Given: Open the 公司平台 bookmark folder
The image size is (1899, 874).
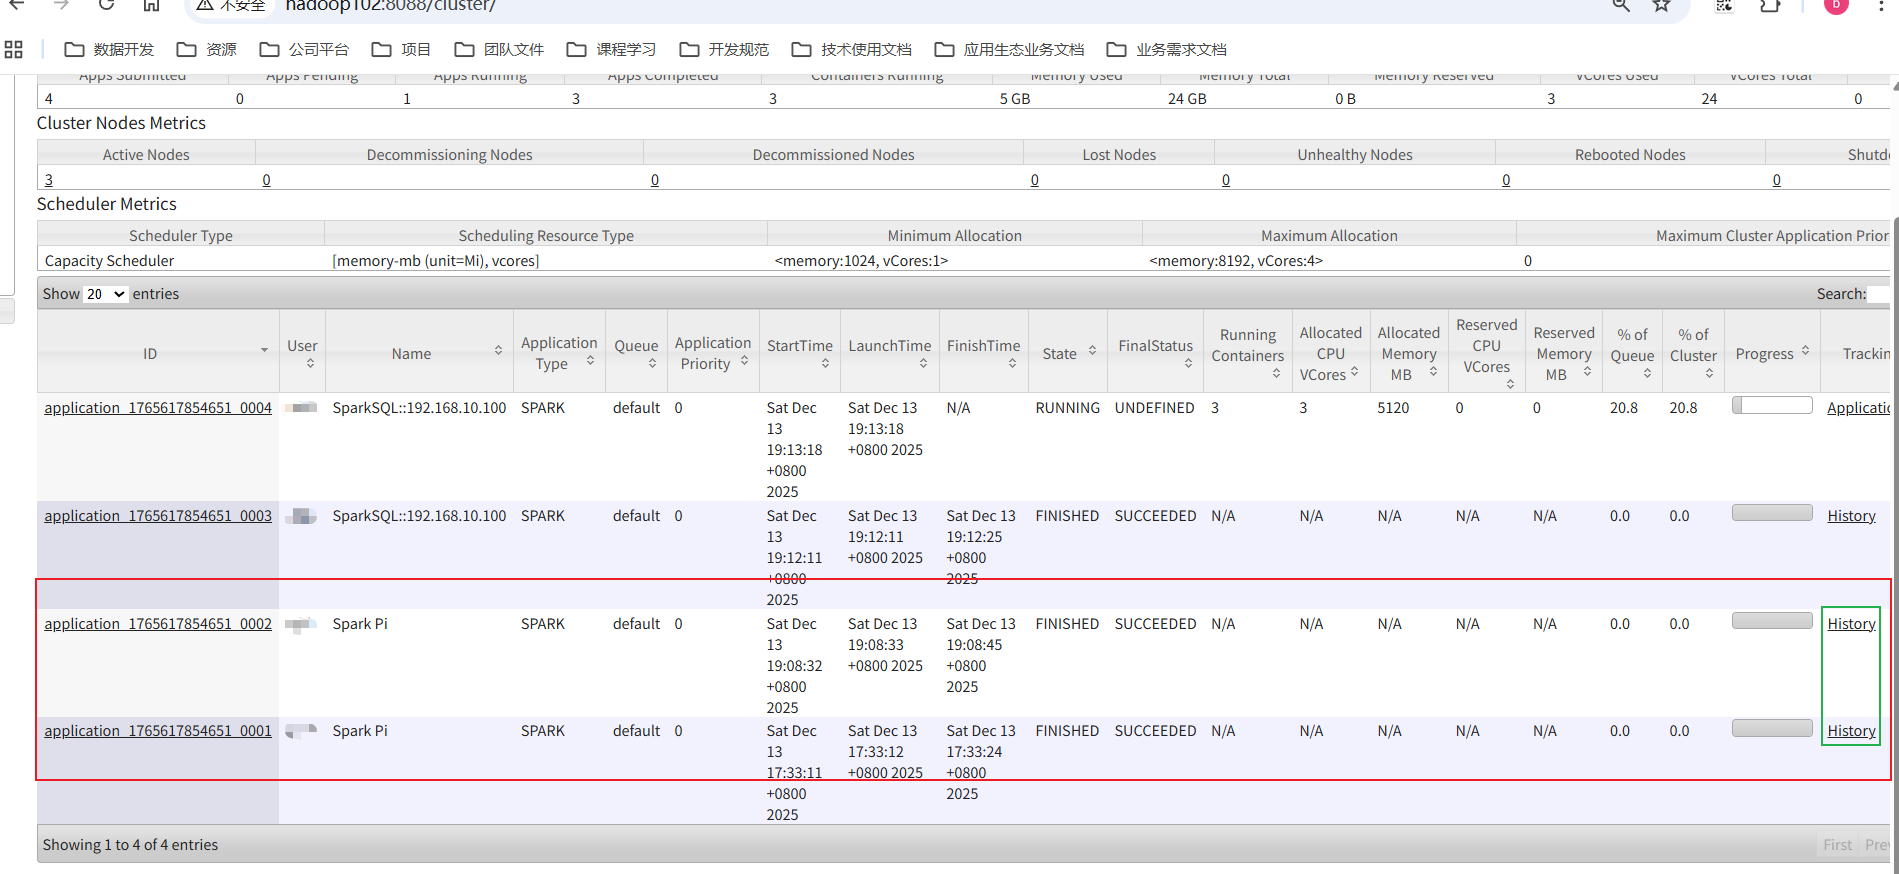Looking at the screenshot, I should (x=304, y=49).
